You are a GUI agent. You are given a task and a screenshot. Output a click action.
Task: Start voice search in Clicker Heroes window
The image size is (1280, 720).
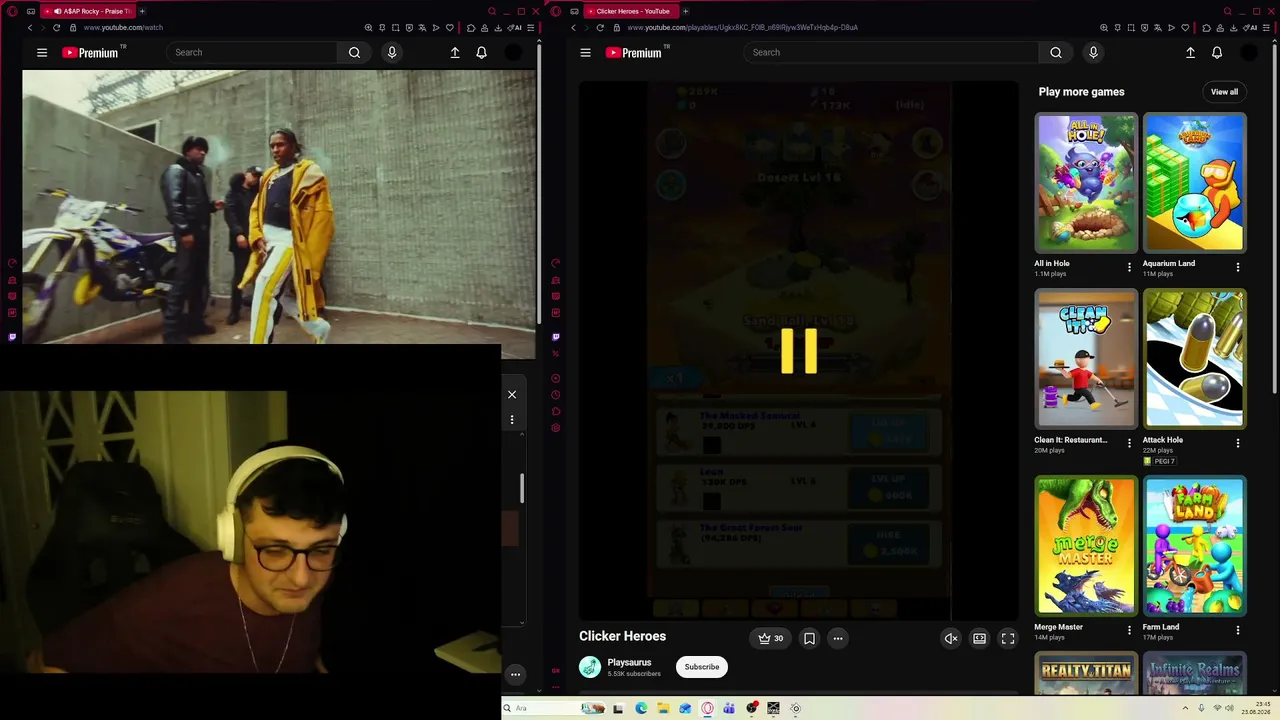coord(1093,52)
